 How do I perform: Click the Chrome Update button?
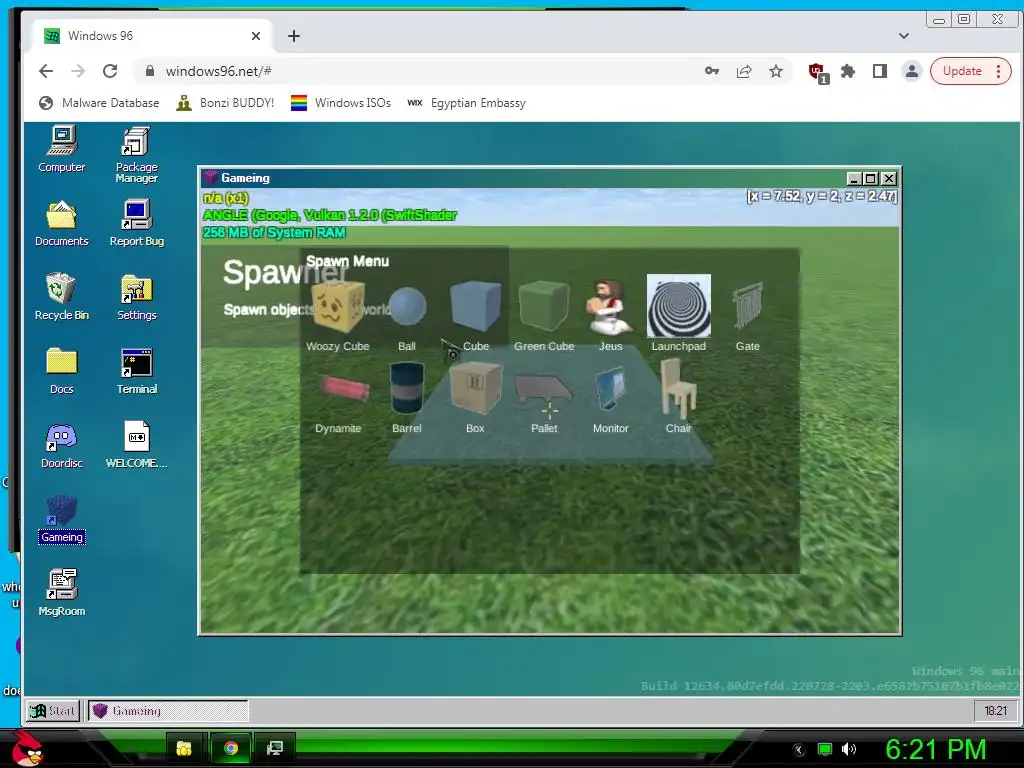970,71
